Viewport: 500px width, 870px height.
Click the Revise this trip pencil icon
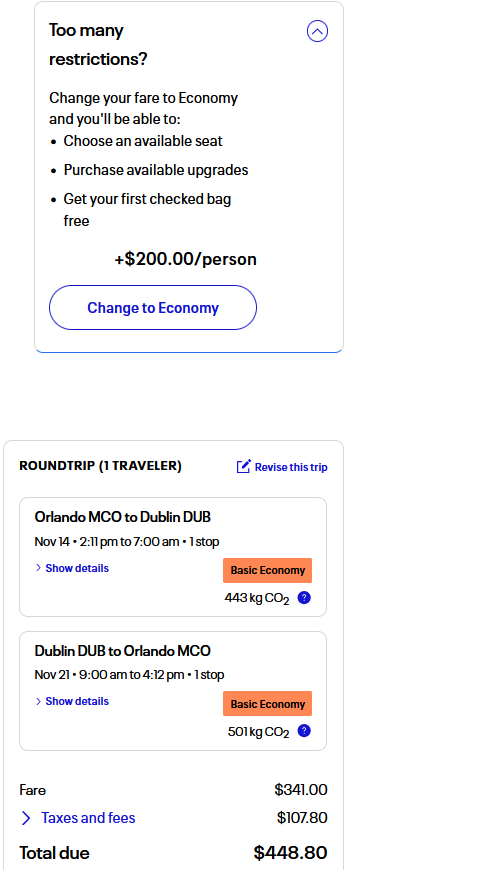point(244,467)
